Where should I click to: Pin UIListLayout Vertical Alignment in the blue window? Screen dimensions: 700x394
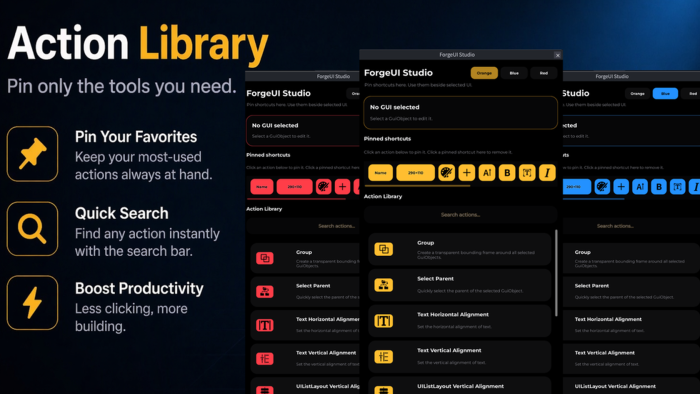coord(631,386)
